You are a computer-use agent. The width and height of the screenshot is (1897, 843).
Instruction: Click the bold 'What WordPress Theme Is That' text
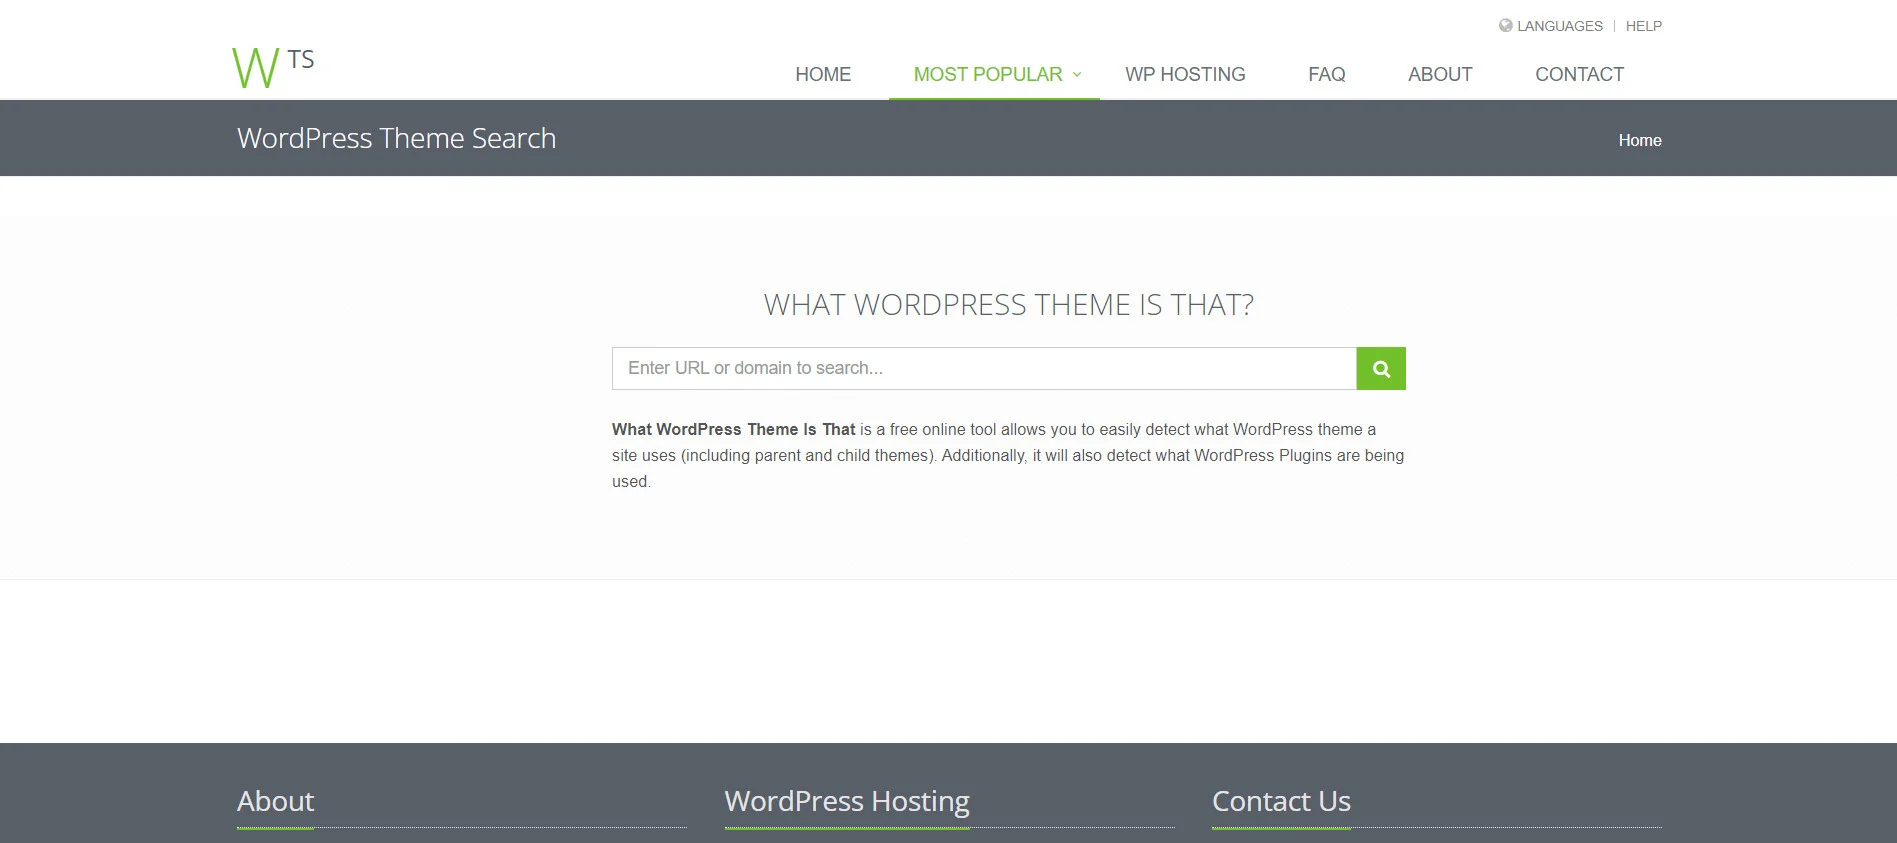pos(733,430)
